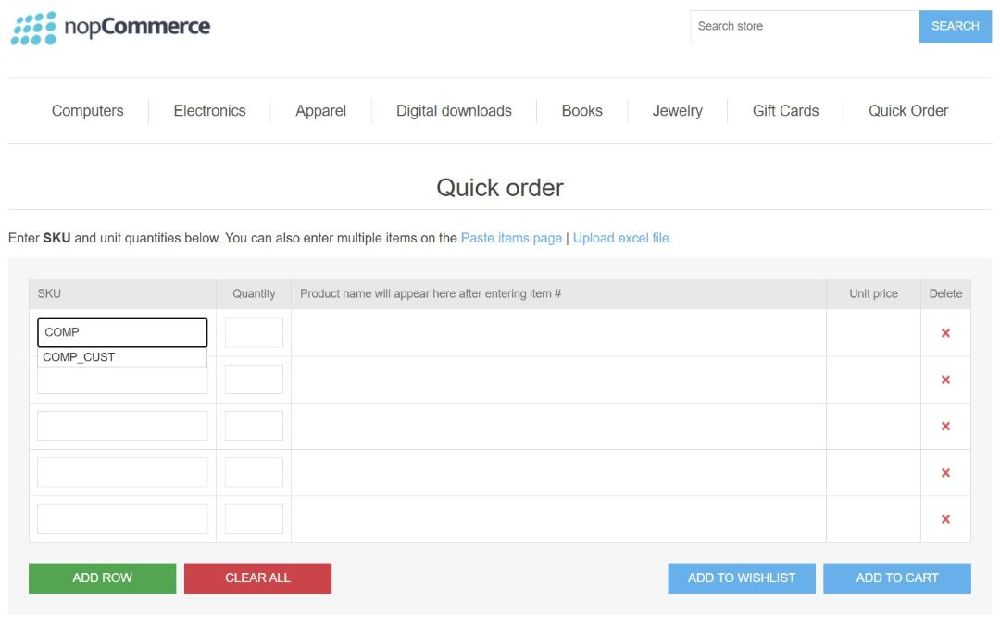The image size is (1000, 621).
Task: Click Add to Wishlist button
Action: [741, 578]
